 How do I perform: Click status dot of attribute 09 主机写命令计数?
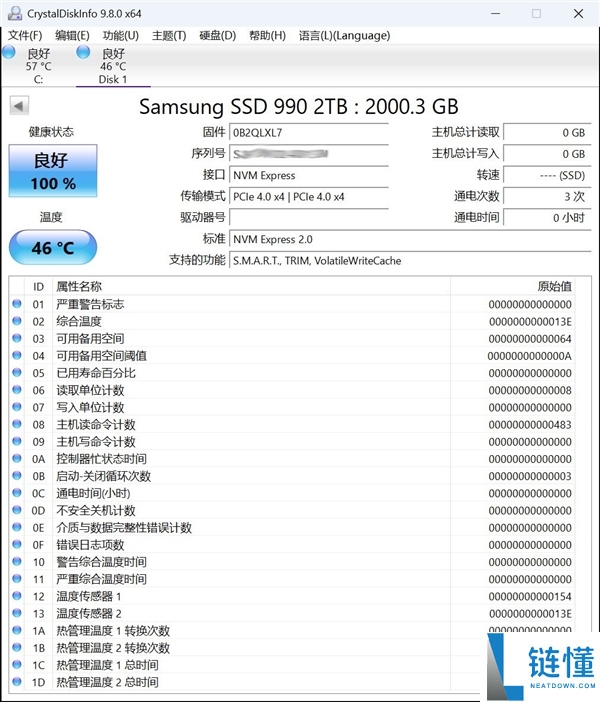17,441
